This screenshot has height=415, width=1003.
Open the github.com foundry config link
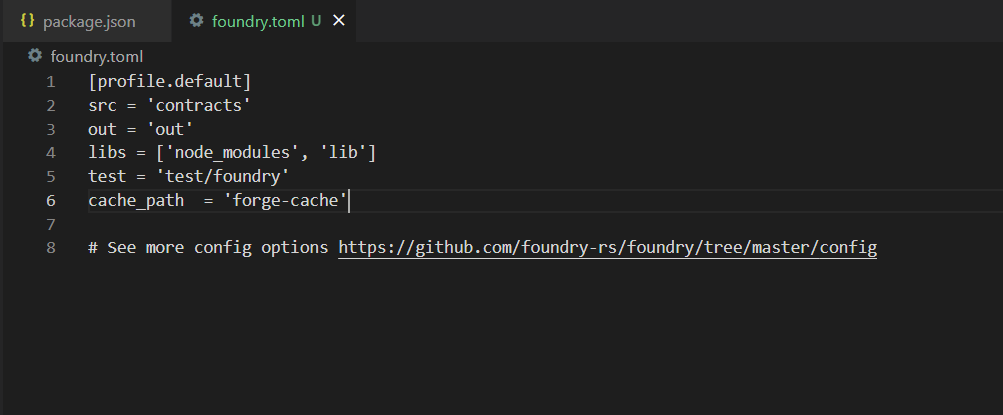point(608,247)
